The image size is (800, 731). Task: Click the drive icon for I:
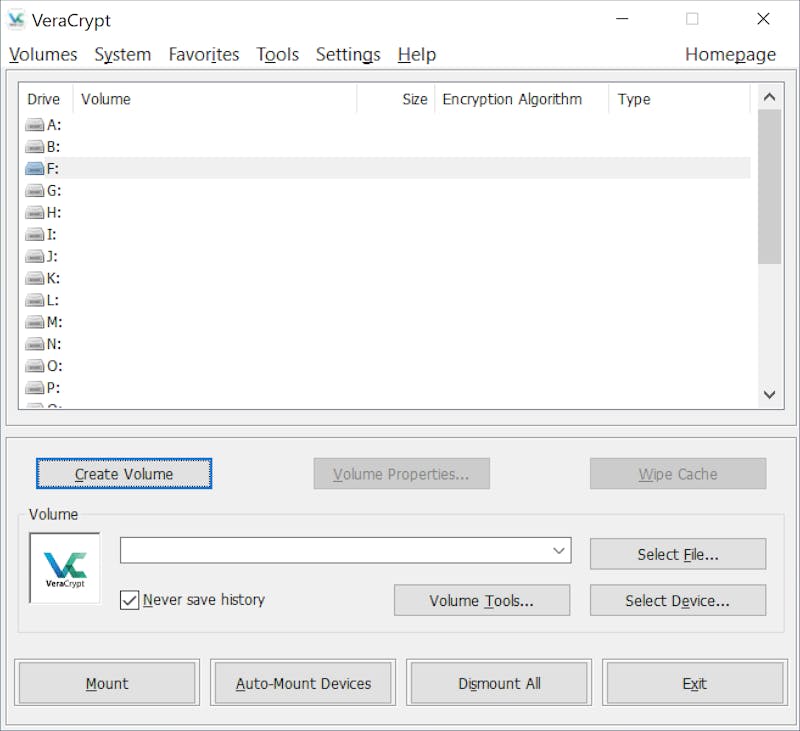[x=35, y=234]
